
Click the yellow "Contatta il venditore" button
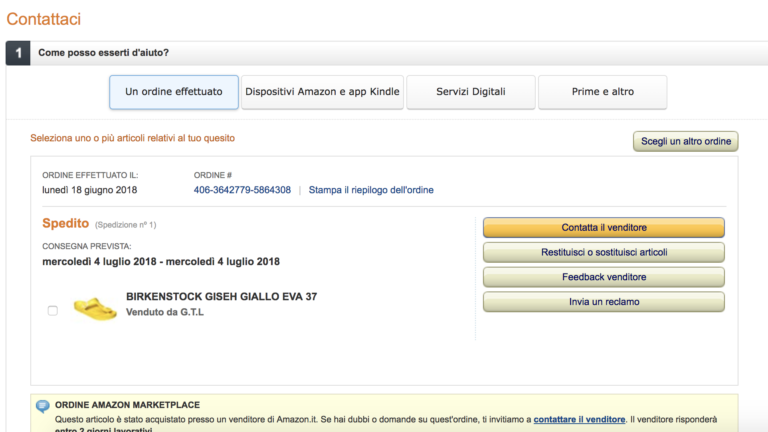[604, 227]
